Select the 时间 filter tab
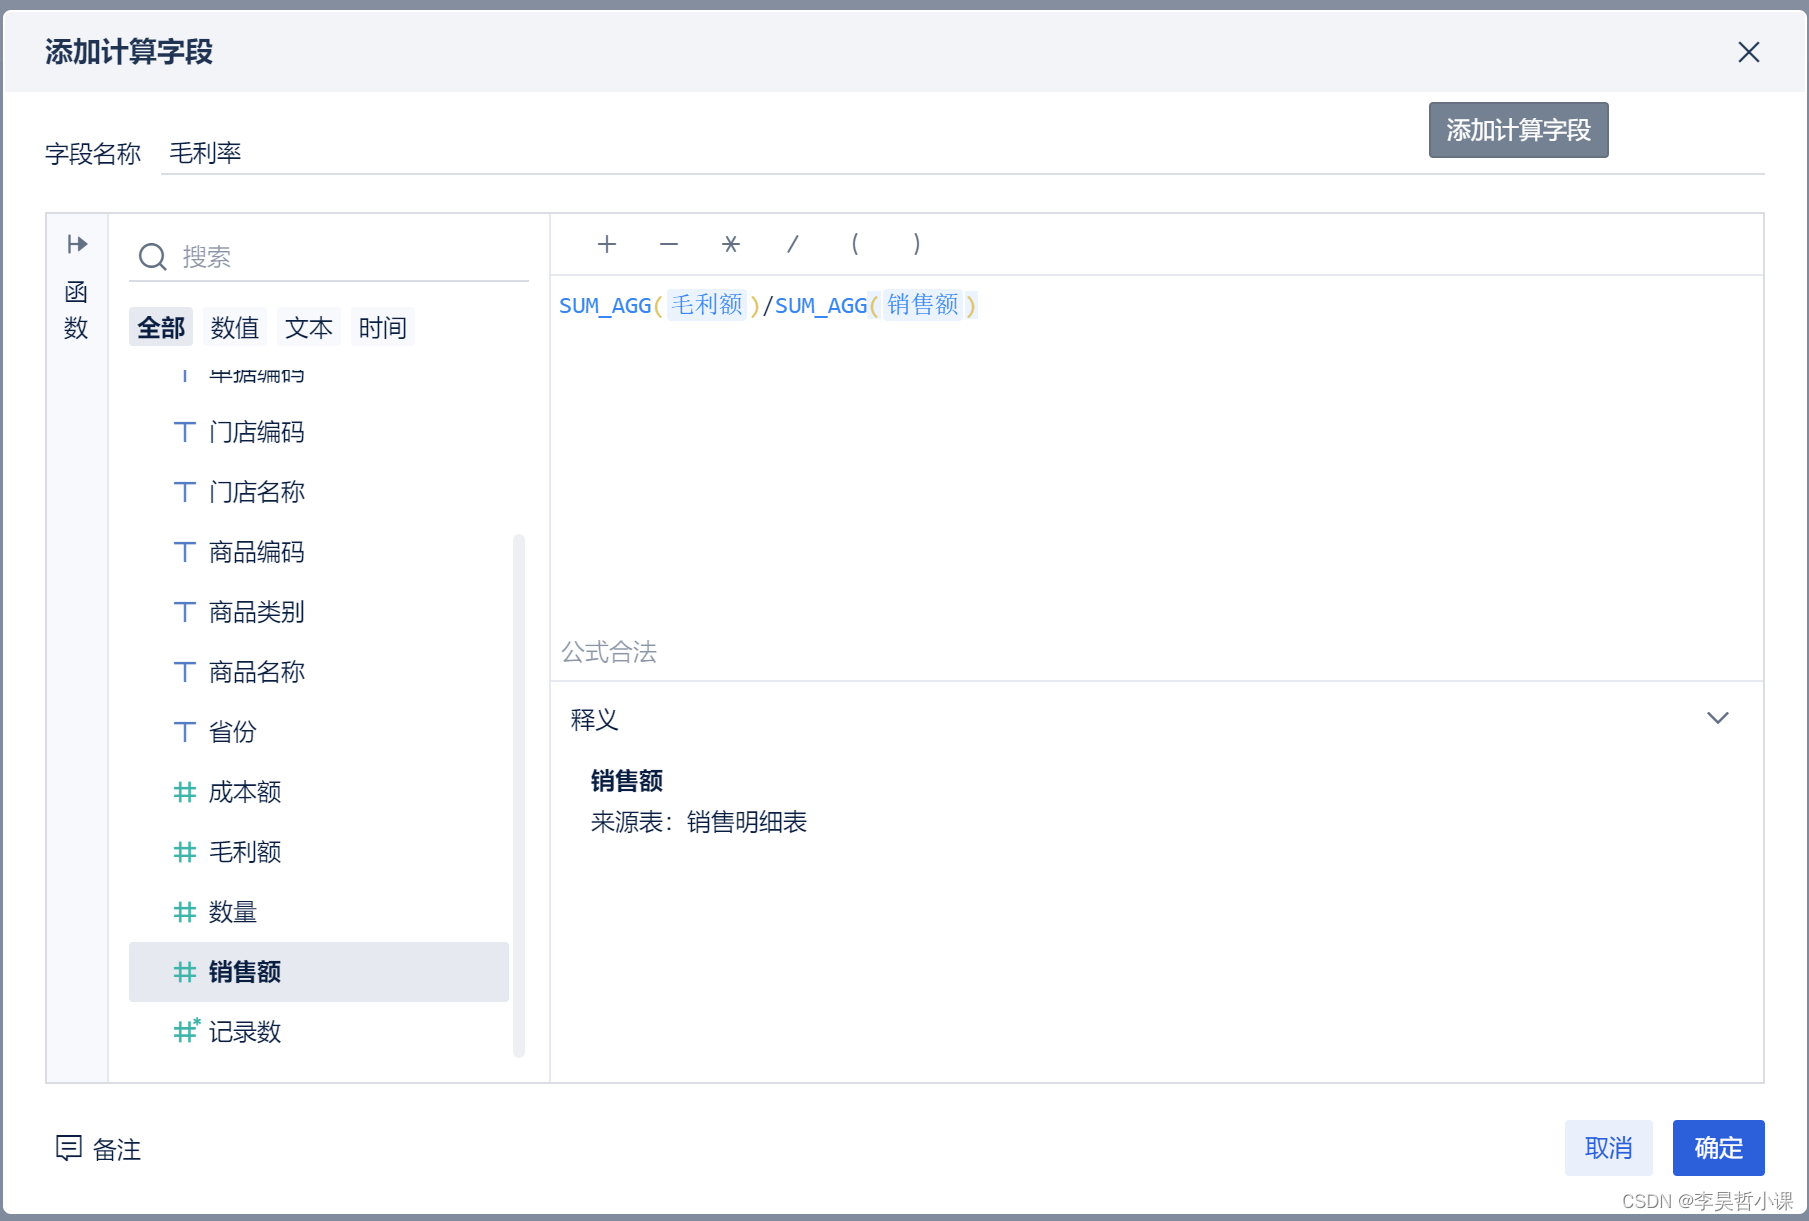Viewport: 1809px width, 1221px height. click(x=383, y=328)
